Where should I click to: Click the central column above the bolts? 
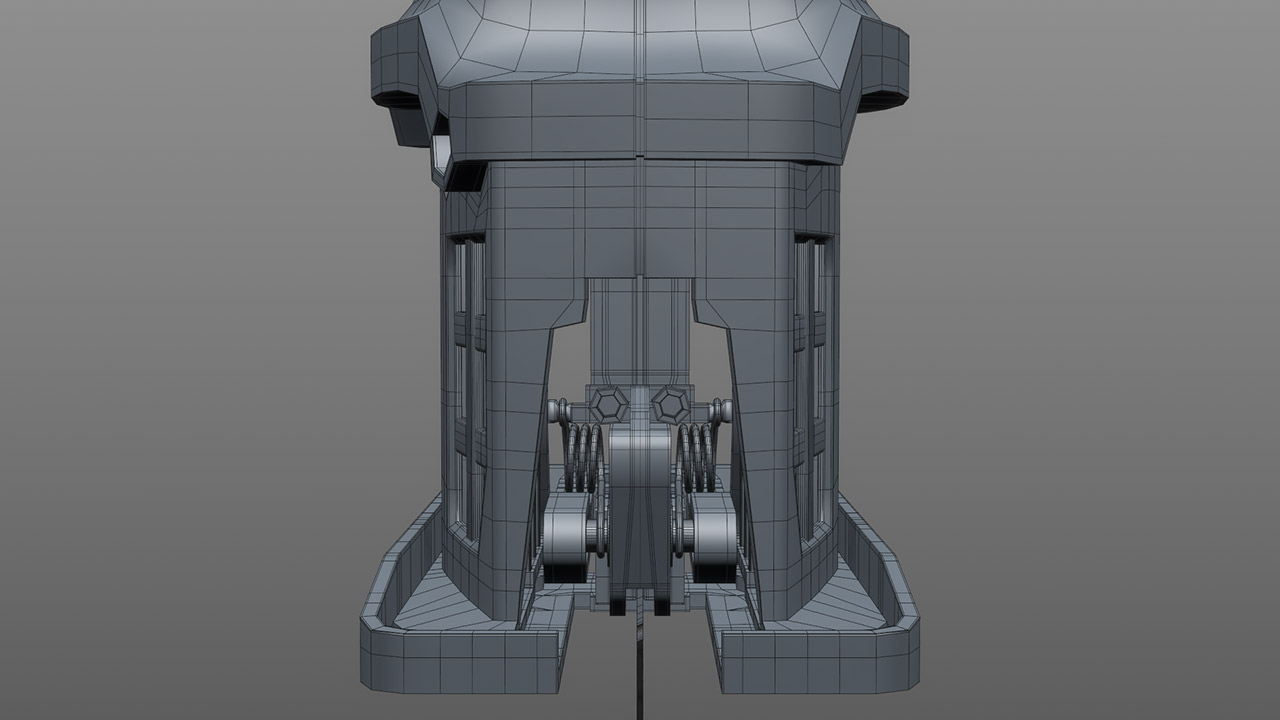click(640, 330)
